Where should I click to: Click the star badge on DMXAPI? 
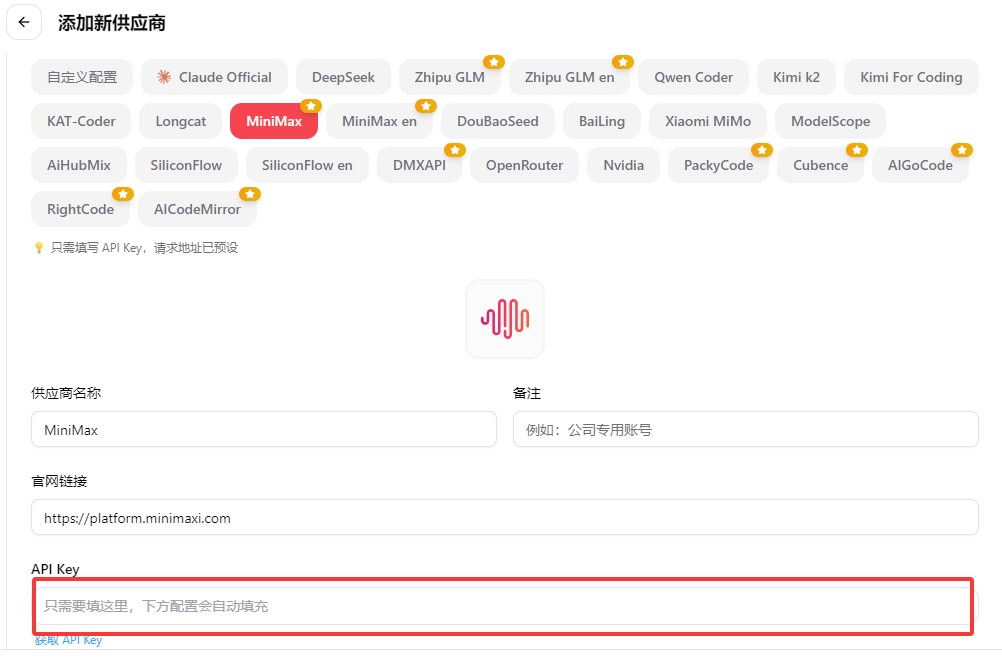455,150
